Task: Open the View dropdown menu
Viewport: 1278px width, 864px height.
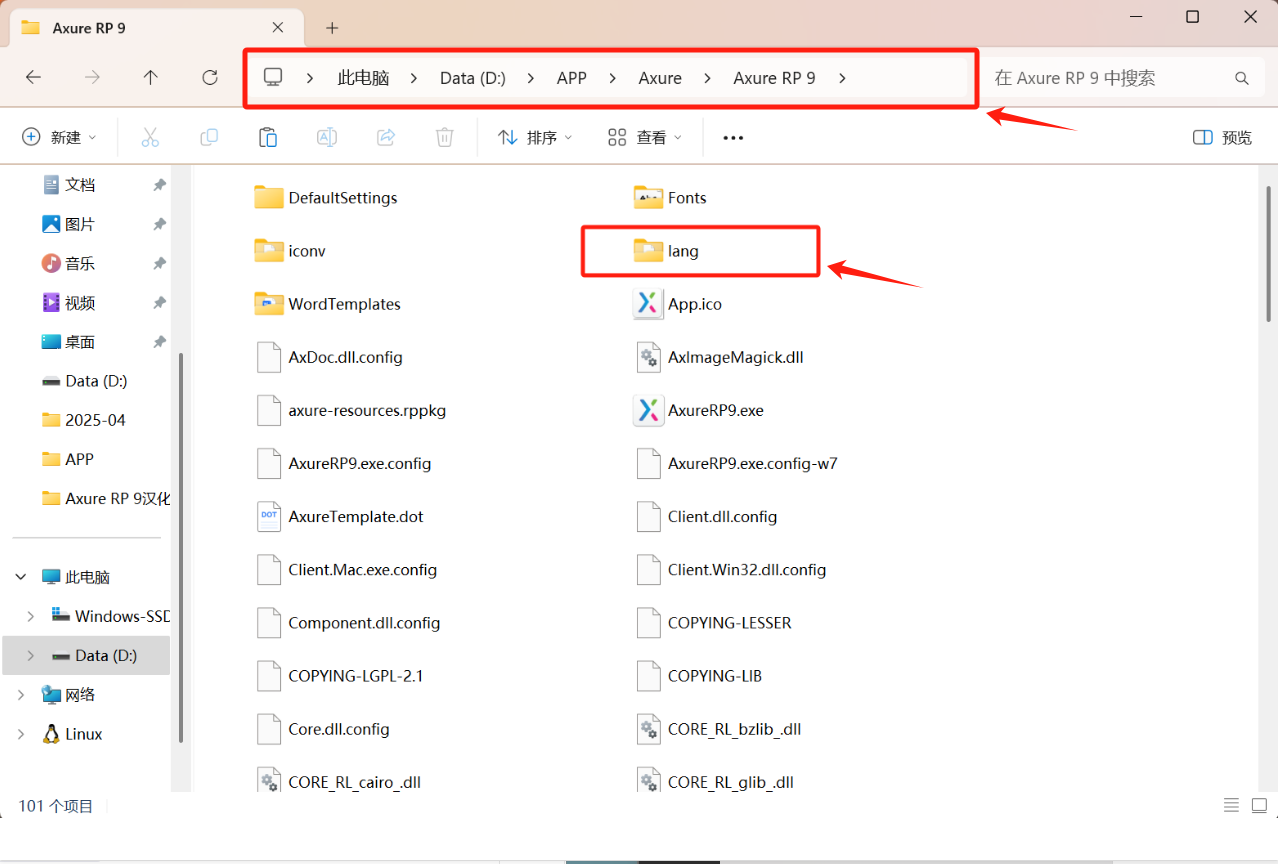Action: click(x=645, y=137)
